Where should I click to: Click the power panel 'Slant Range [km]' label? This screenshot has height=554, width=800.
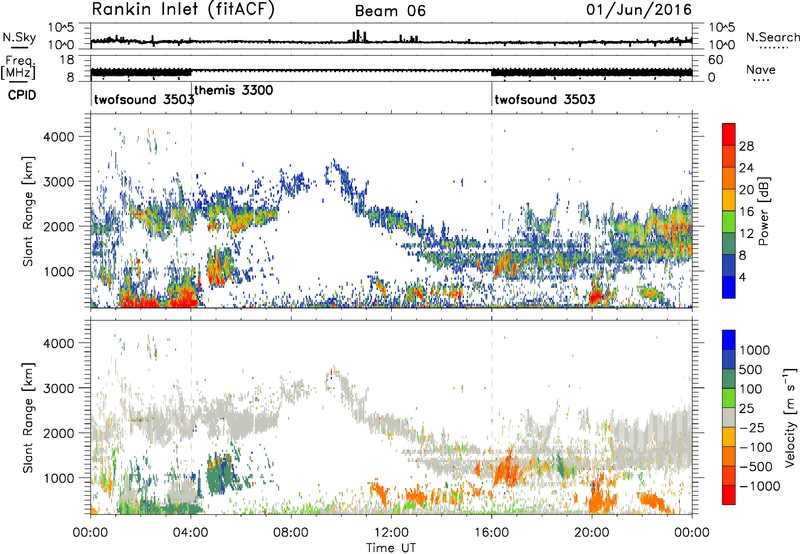point(28,211)
